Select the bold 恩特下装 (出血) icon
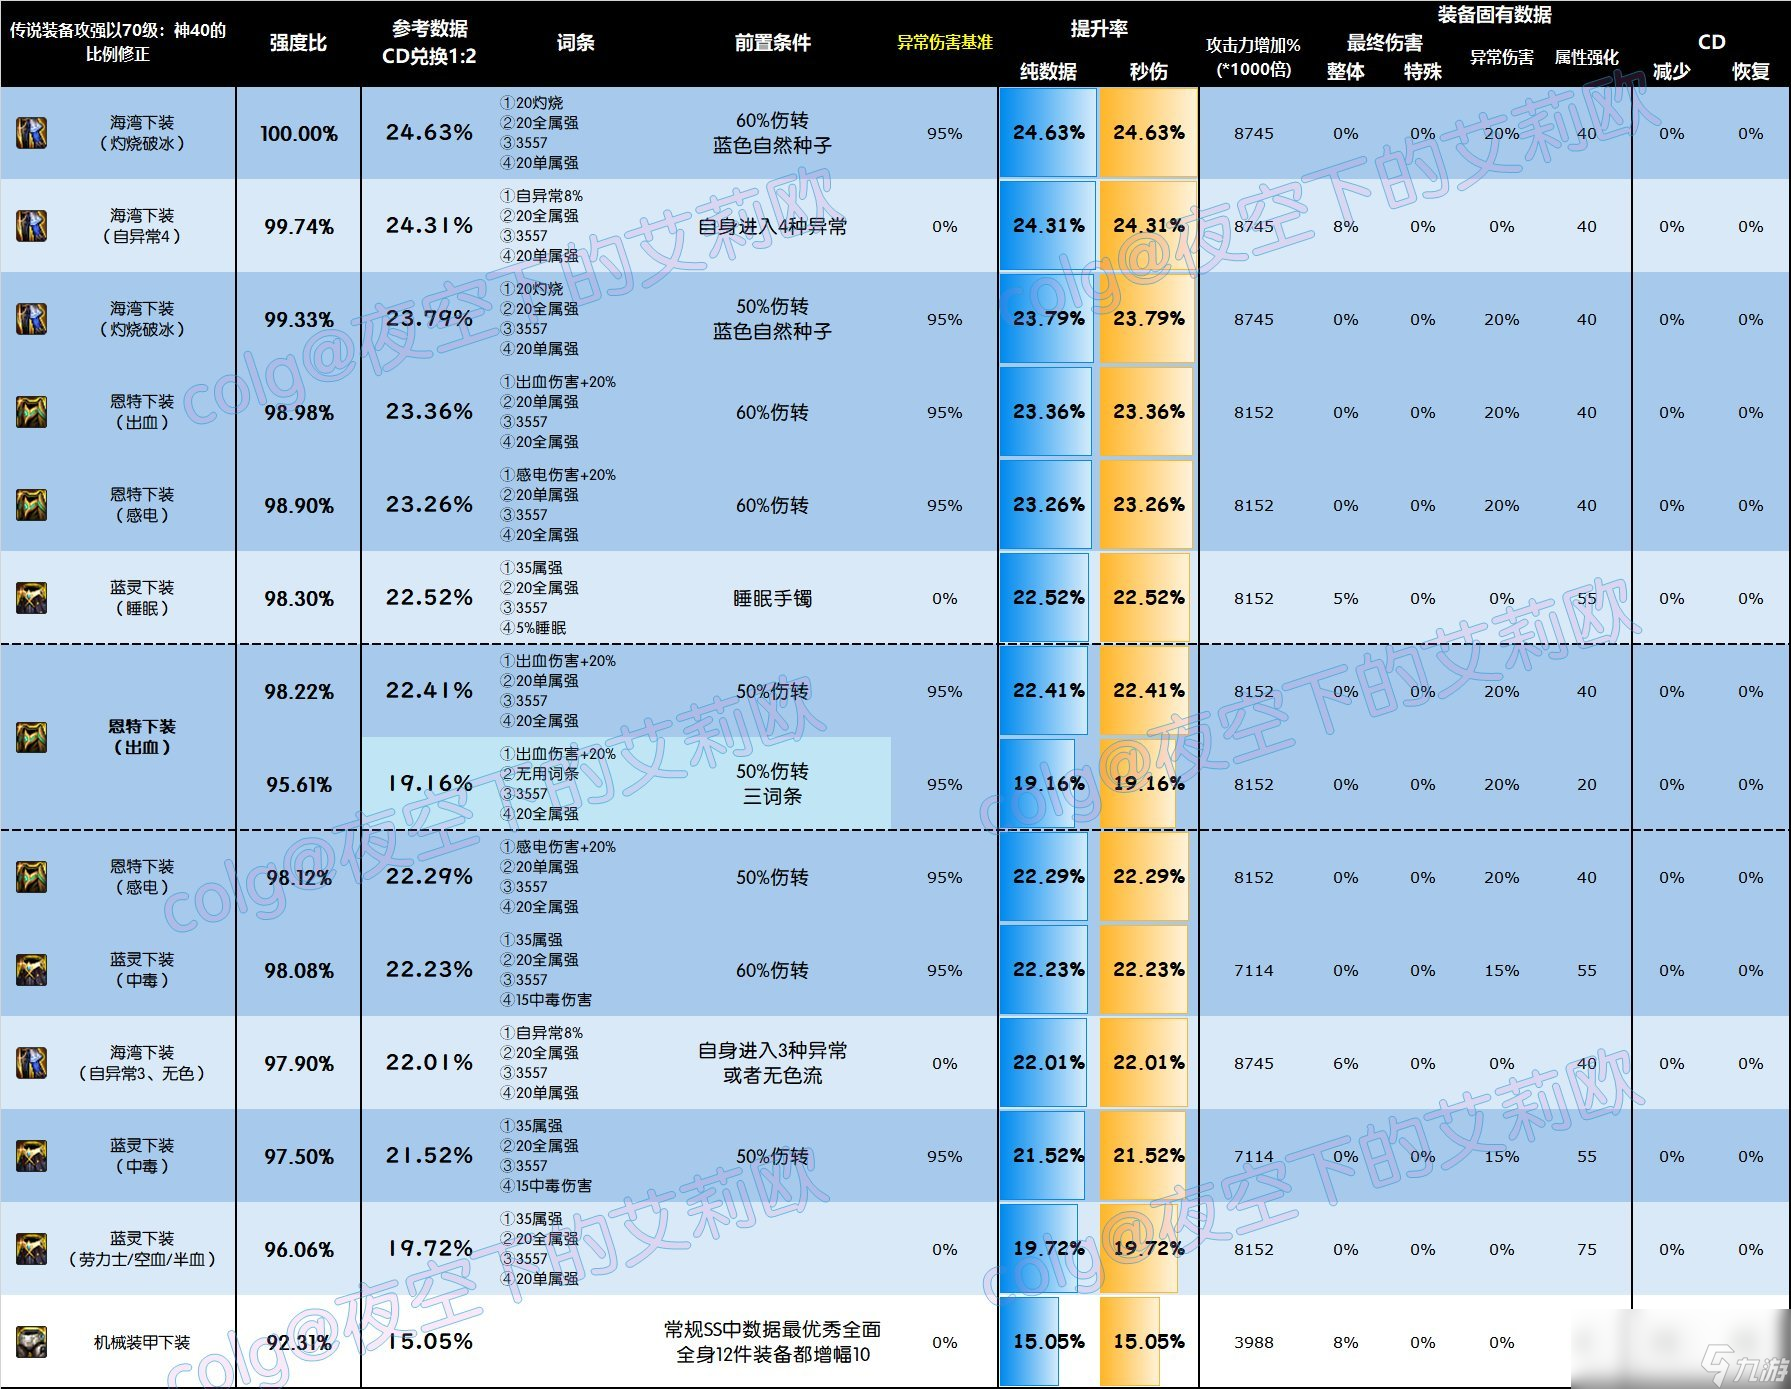 [x=31, y=738]
